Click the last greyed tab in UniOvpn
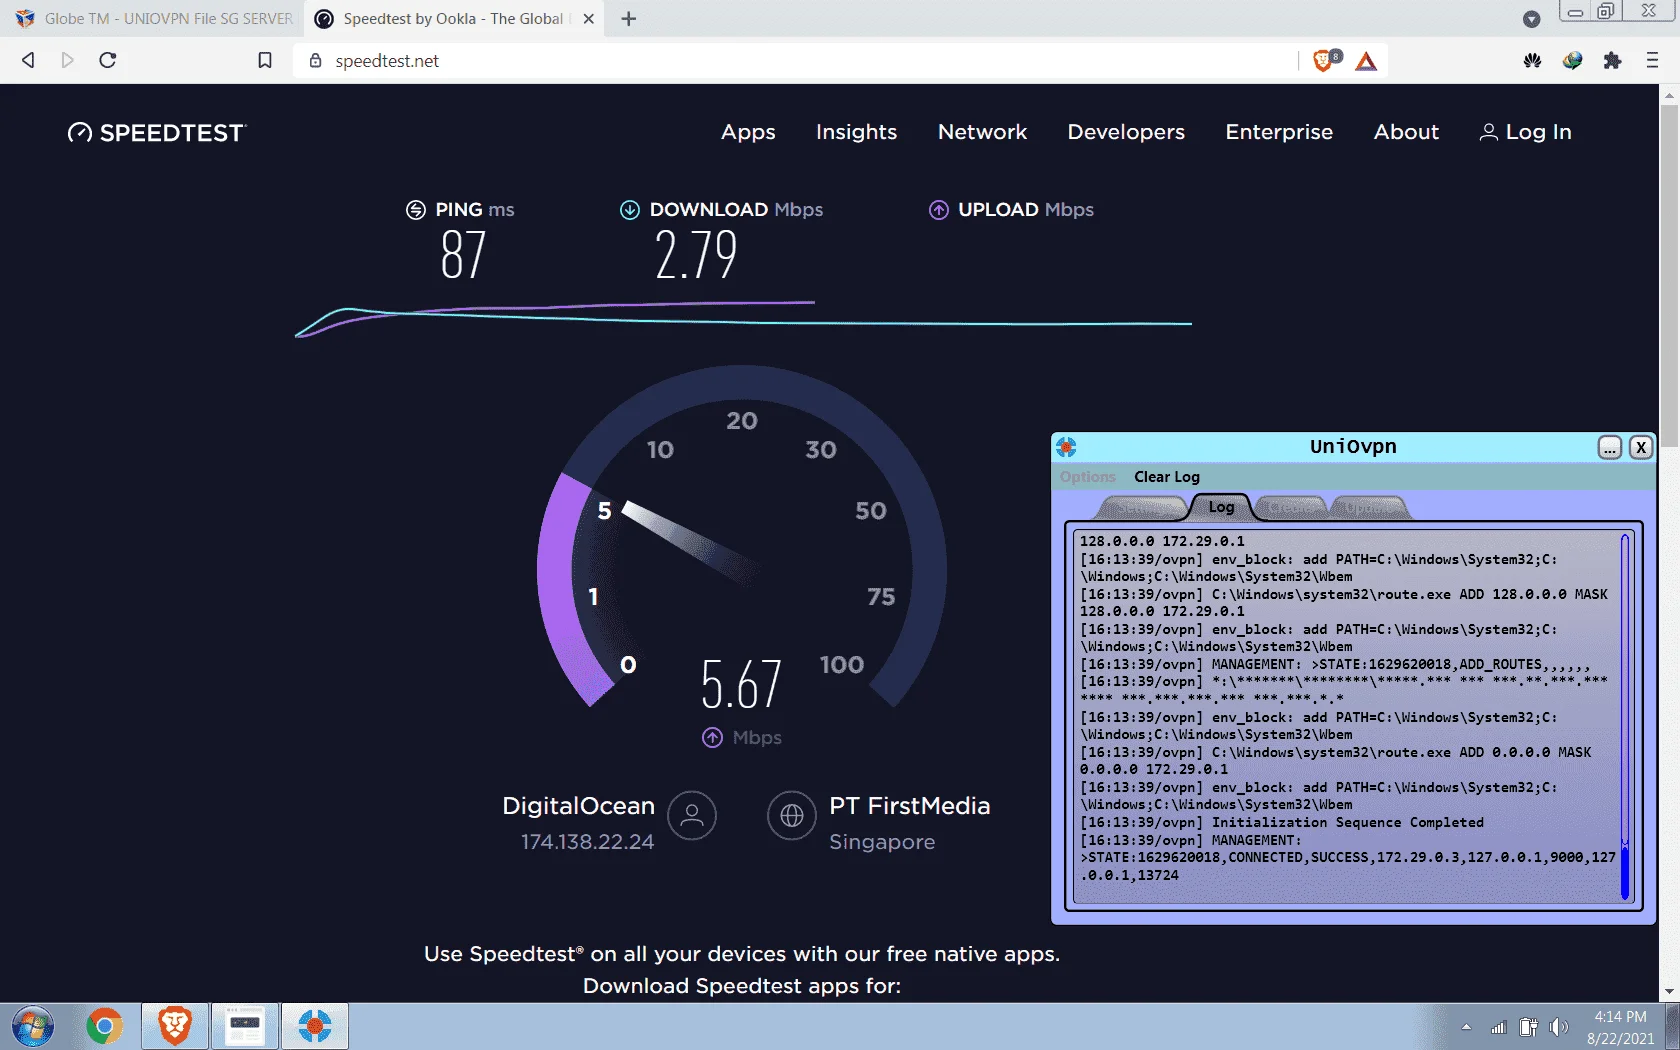Image resolution: width=1680 pixels, height=1050 pixels. (x=1369, y=508)
